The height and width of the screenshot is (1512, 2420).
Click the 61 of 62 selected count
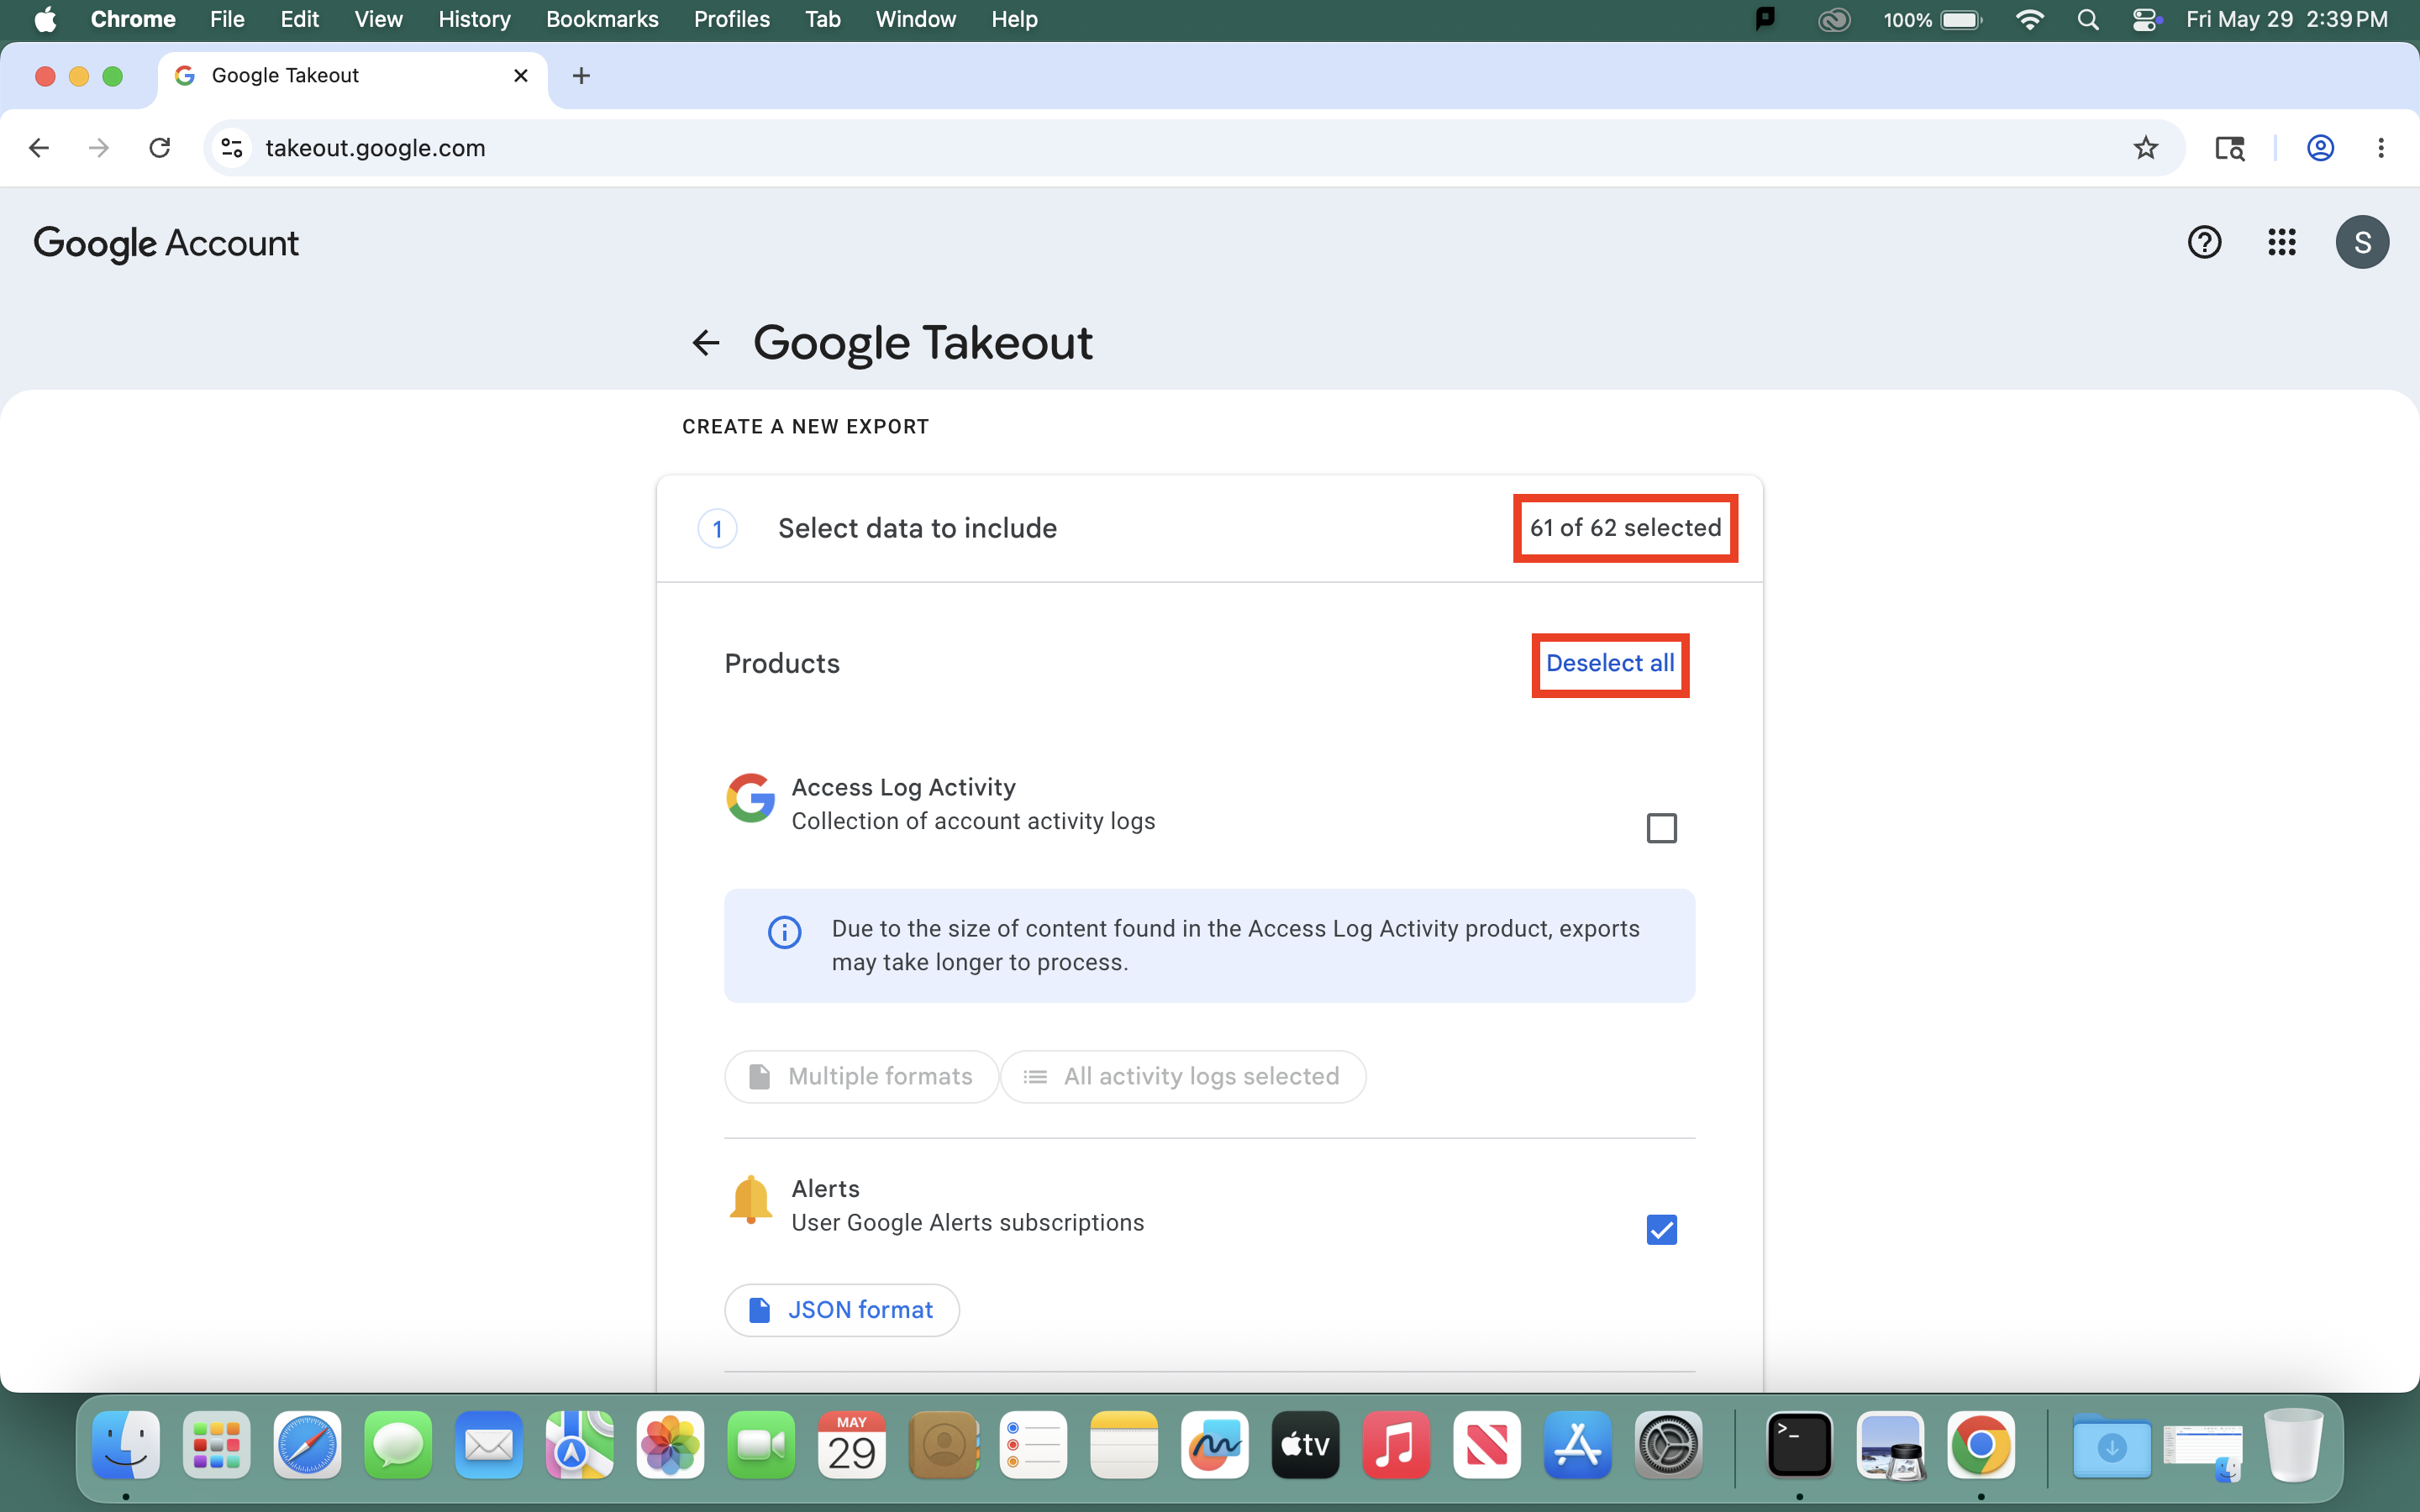(x=1625, y=528)
